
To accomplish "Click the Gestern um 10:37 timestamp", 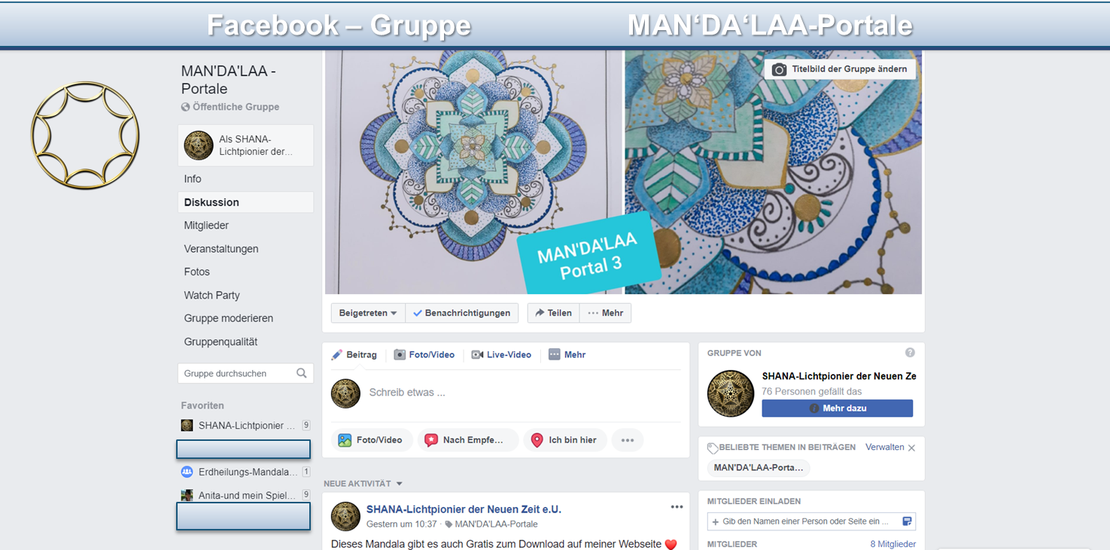I will click(401, 525).
